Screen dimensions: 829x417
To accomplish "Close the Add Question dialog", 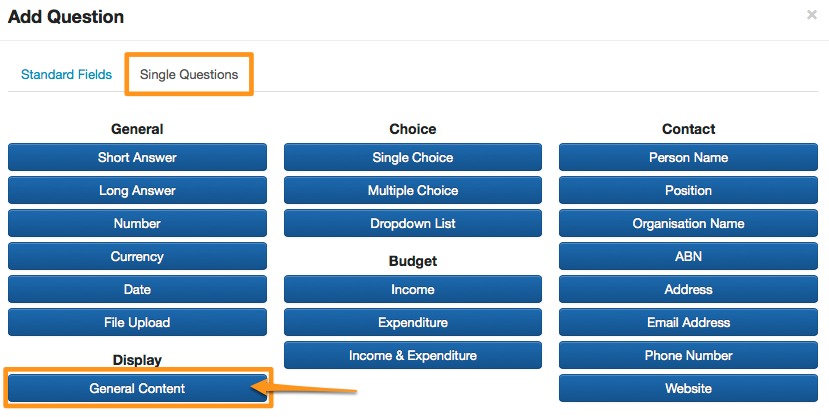I will click(810, 15).
